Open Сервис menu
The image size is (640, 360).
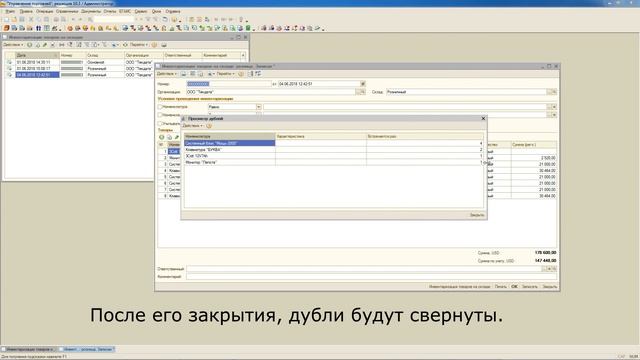(141, 11)
